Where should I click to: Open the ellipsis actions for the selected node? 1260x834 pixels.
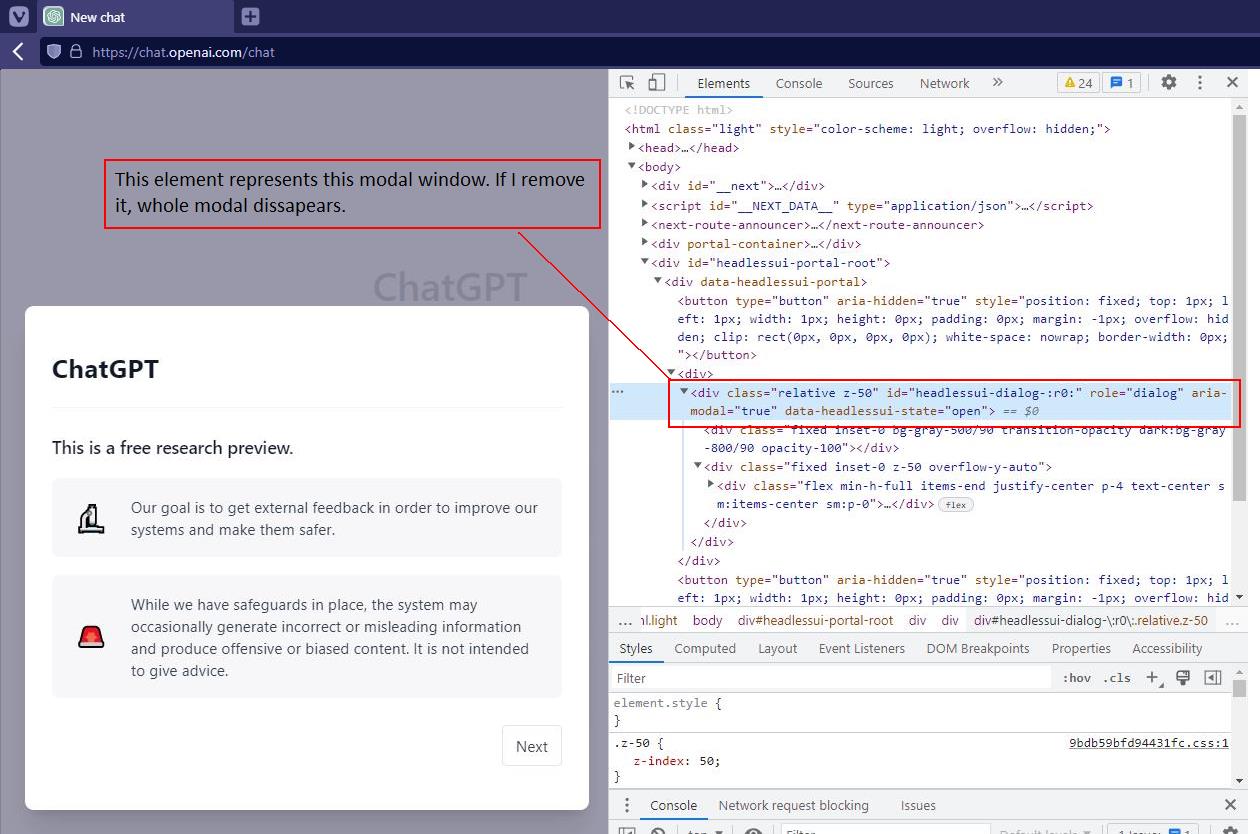[618, 392]
